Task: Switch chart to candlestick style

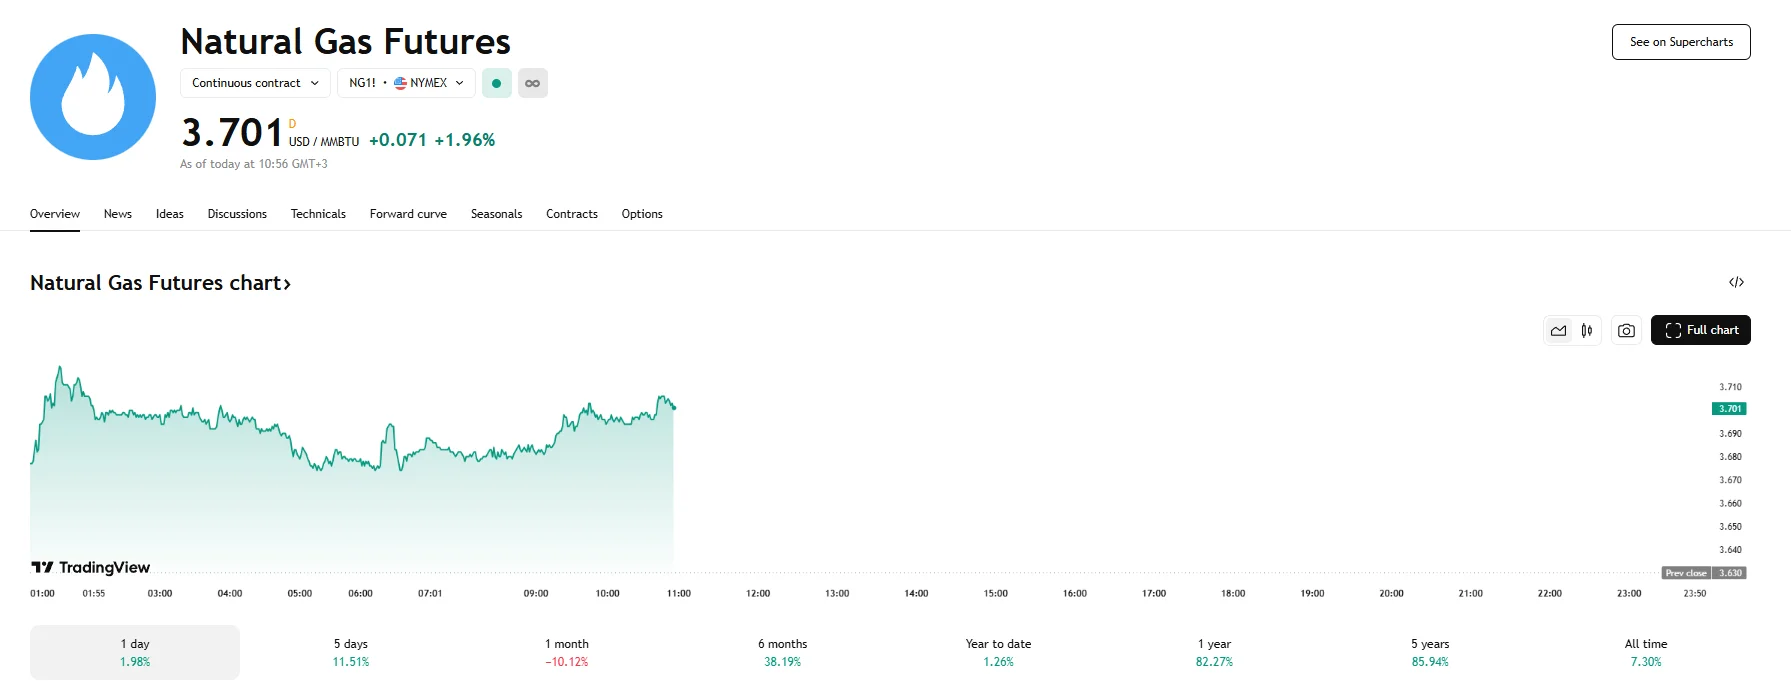Action: 1587,331
